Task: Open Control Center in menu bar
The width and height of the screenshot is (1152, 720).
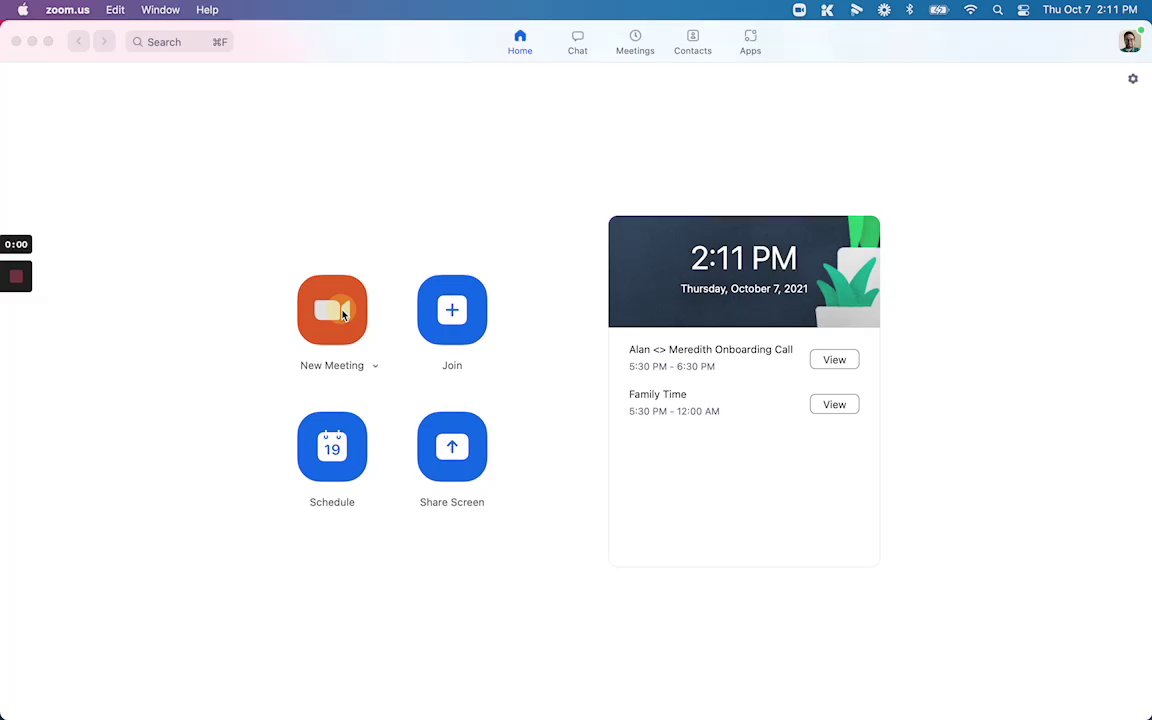Action: click(1023, 10)
